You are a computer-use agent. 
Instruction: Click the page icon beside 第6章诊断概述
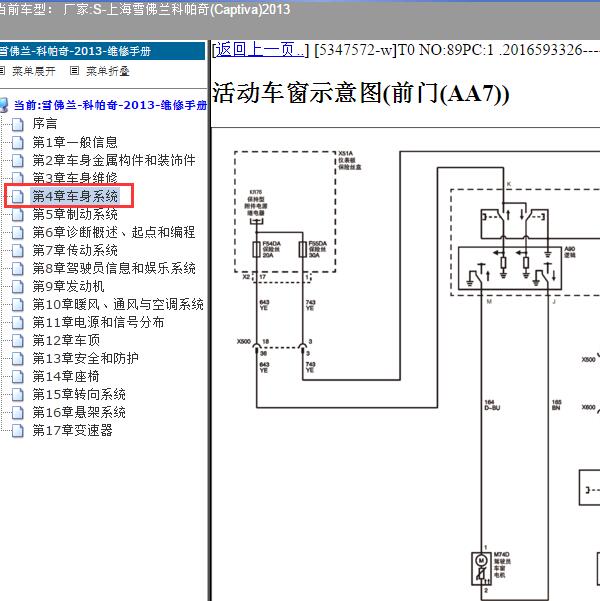(x=17, y=232)
